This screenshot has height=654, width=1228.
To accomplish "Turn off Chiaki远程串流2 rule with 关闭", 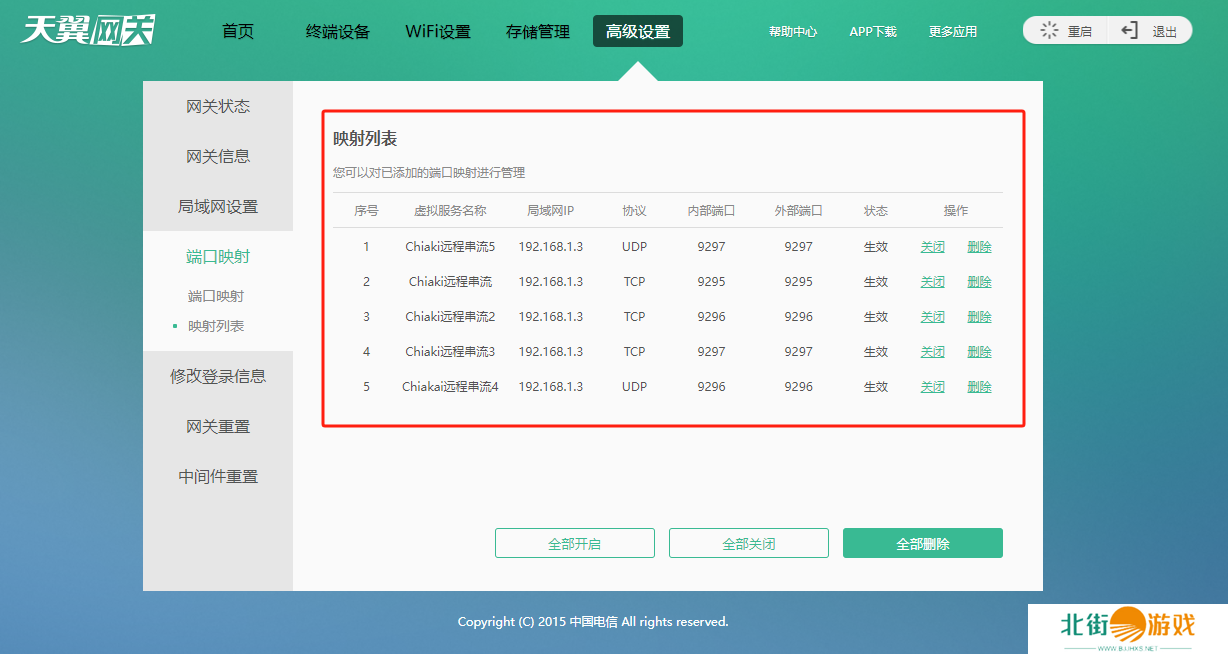I will pos(932,317).
